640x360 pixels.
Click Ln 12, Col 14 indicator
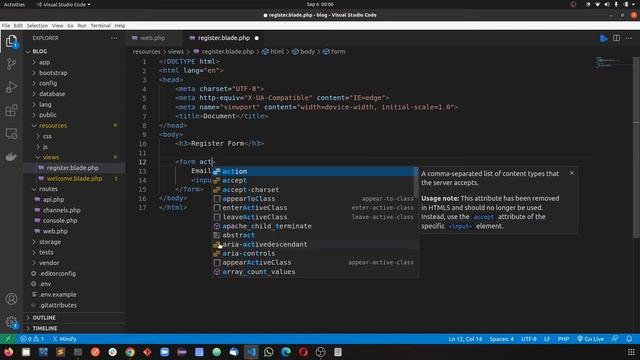pyautogui.click(x=465, y=339)
